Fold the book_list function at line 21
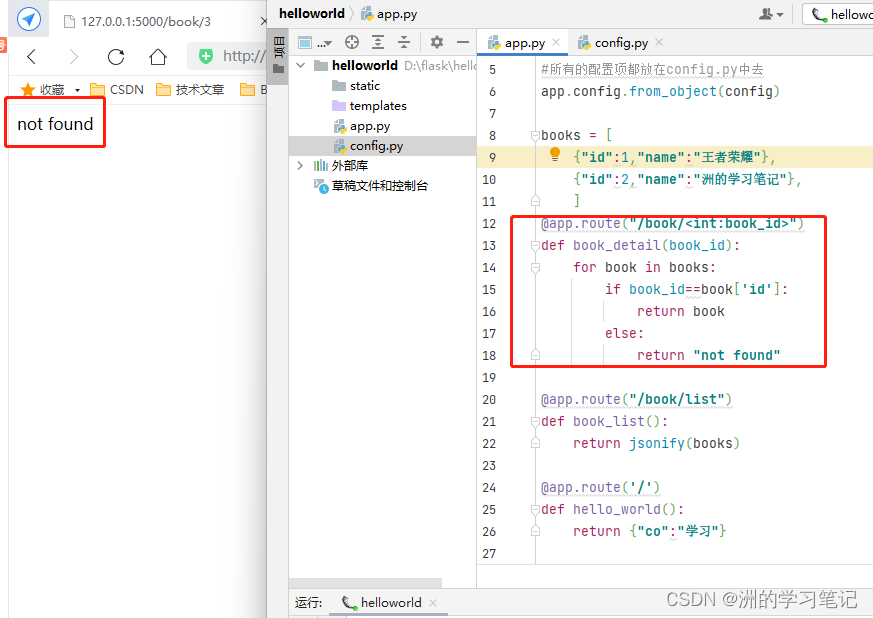Viewport: 873px width, 618px height. pos(535,421)
